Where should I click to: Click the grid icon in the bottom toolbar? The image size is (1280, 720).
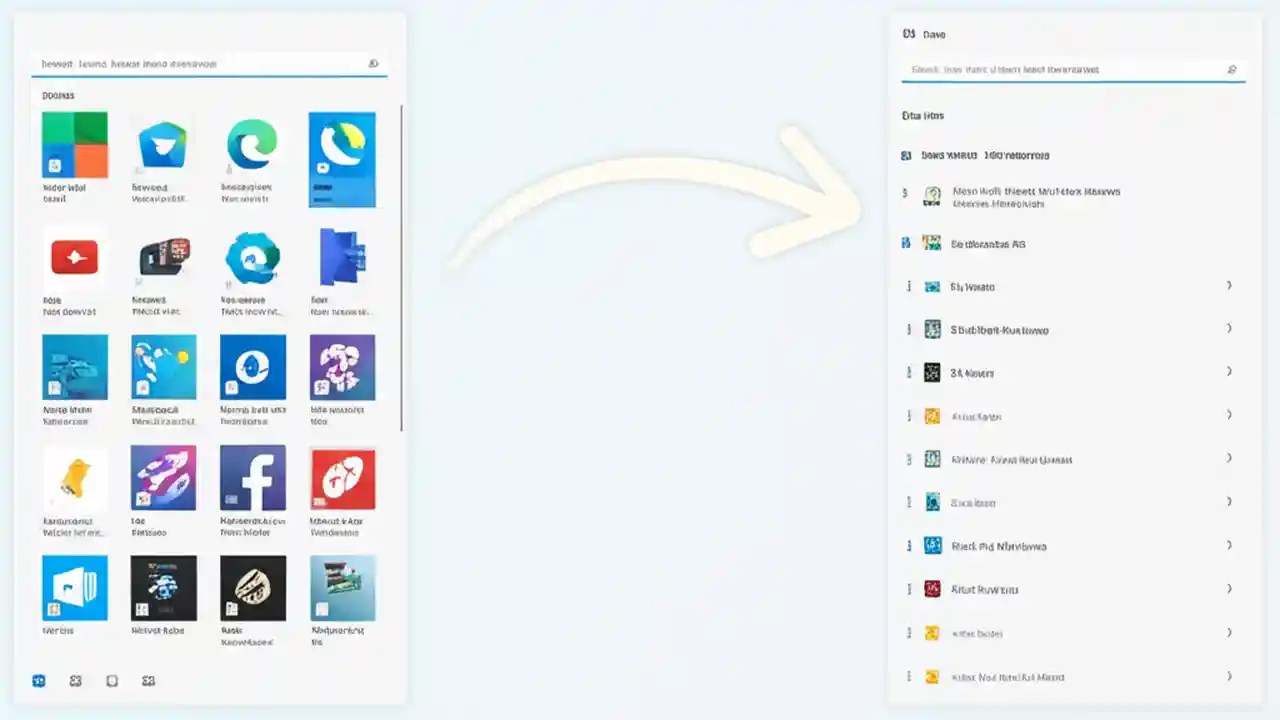point(75,681)
